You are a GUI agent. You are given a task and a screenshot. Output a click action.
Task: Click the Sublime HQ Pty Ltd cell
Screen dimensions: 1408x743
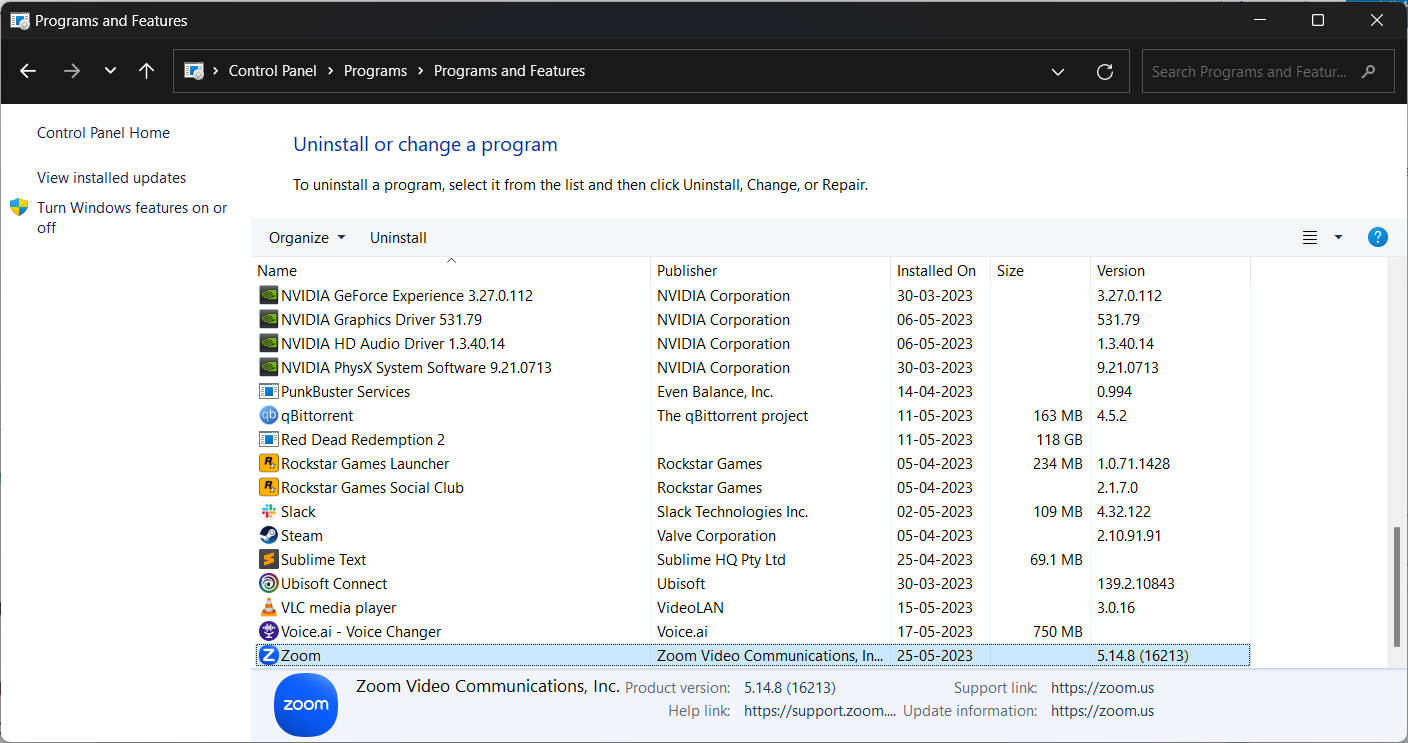tap(721, 560)
